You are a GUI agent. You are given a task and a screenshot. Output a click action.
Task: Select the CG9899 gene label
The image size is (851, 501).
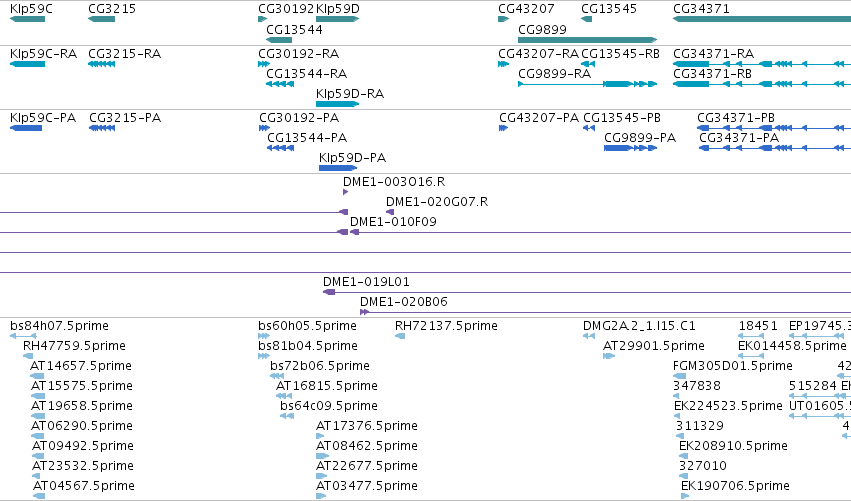pos(542,29)
